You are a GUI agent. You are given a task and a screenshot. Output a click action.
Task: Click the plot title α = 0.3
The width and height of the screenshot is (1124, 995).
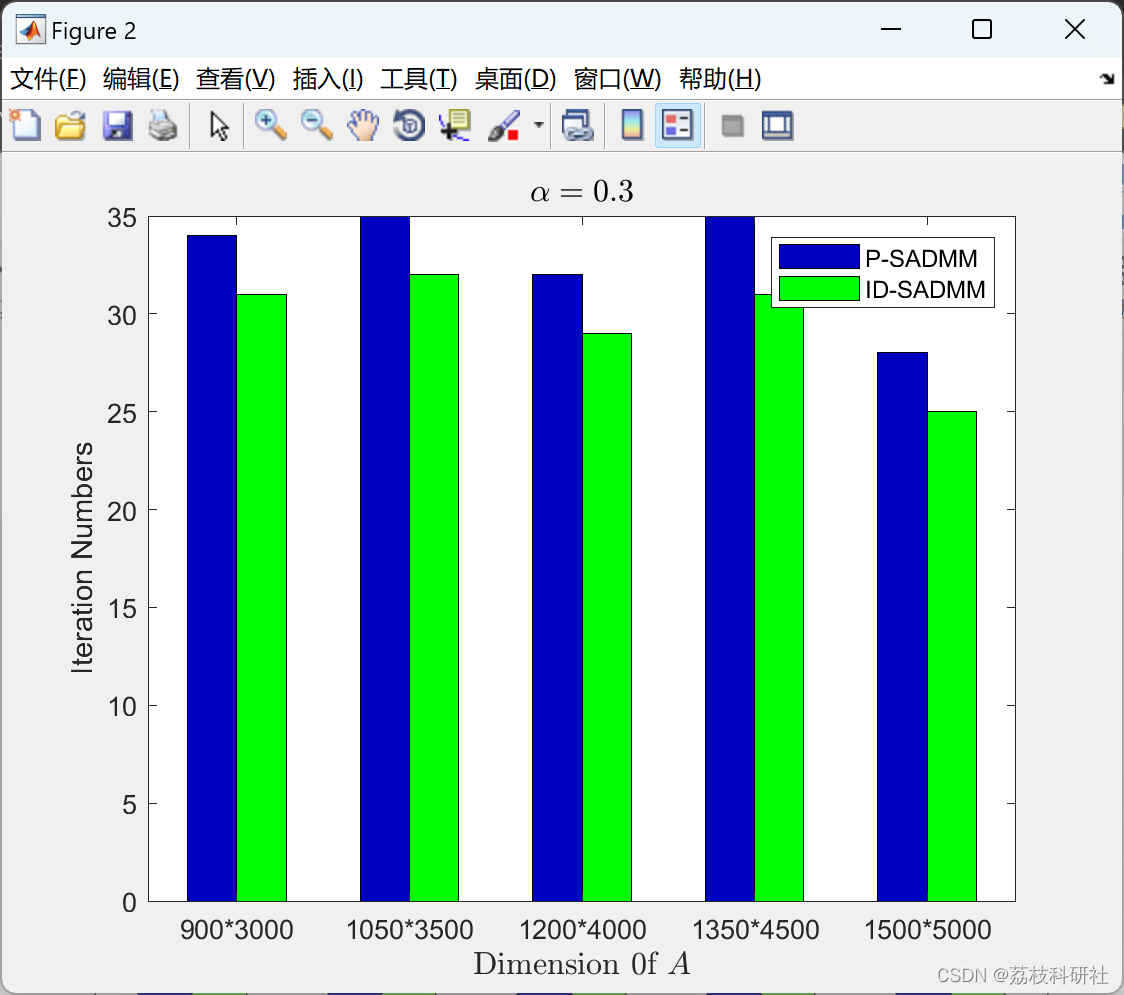pyautogui.click(x=582, y=191)
